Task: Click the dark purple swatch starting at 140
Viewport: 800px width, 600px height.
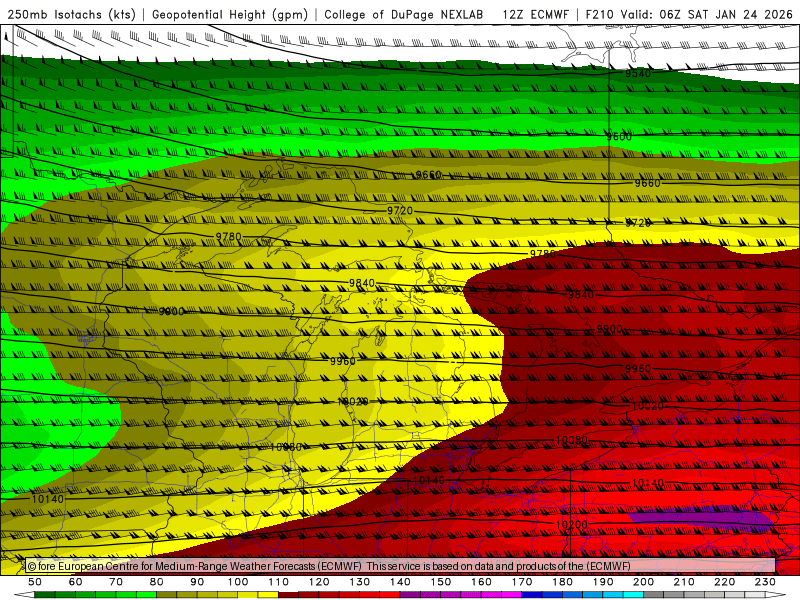Action: (x=410, y=594)
